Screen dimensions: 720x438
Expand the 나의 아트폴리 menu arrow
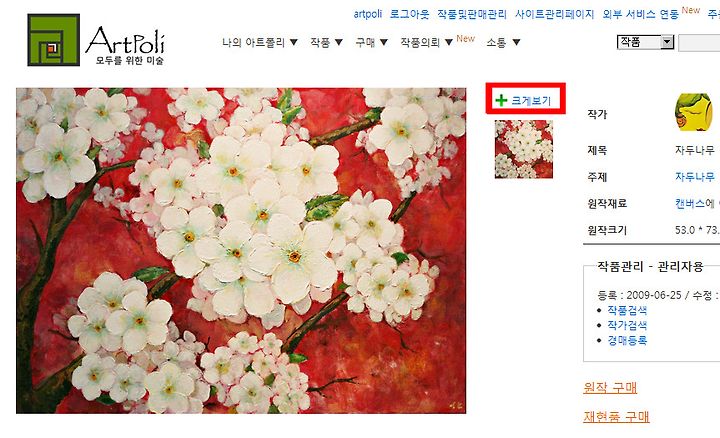(x=294, y=43)
